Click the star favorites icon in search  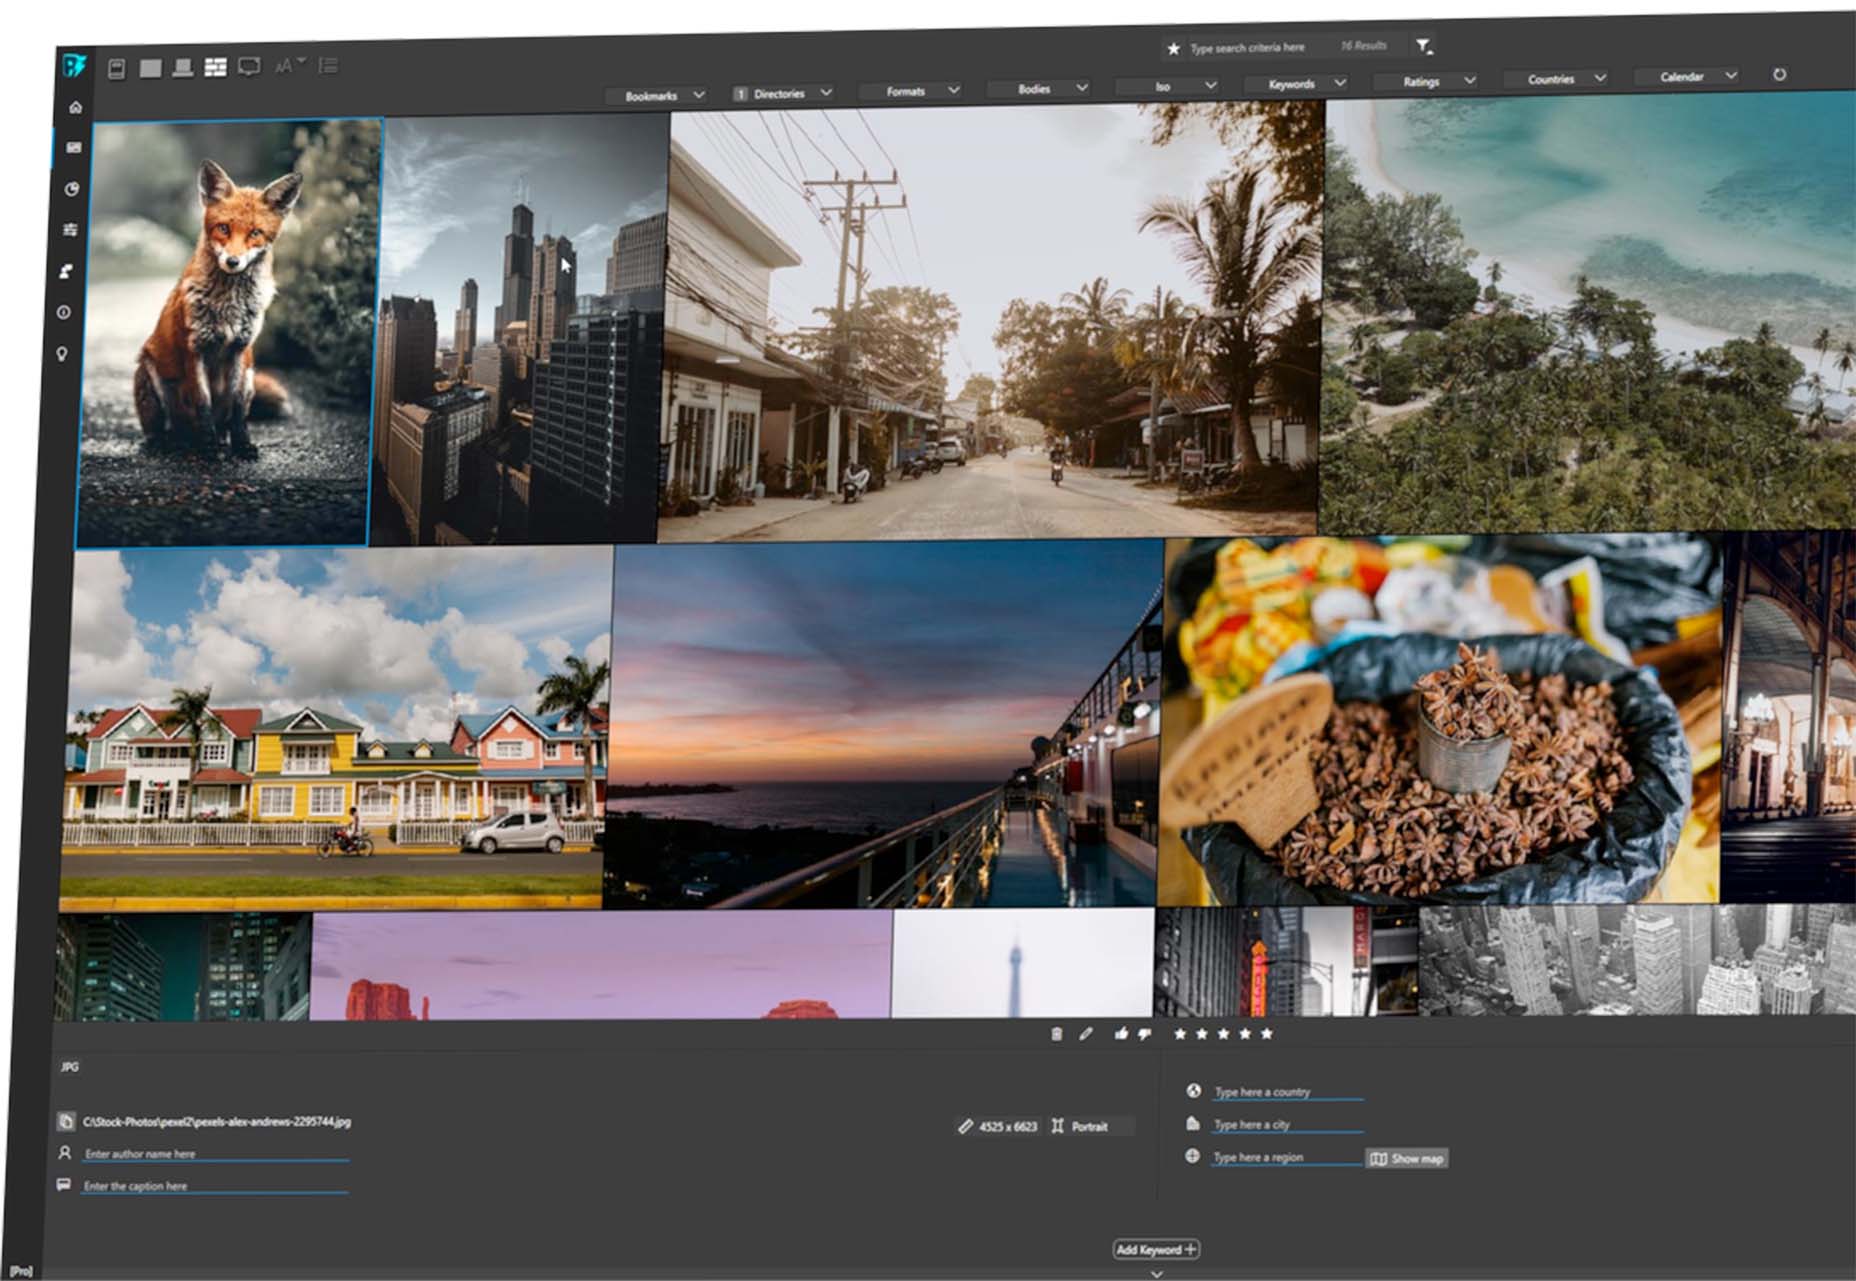tap(1173, 48)
